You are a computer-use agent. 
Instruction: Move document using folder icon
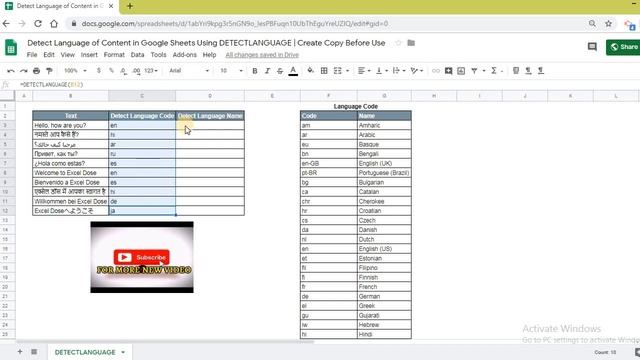[x=411, y=43]
